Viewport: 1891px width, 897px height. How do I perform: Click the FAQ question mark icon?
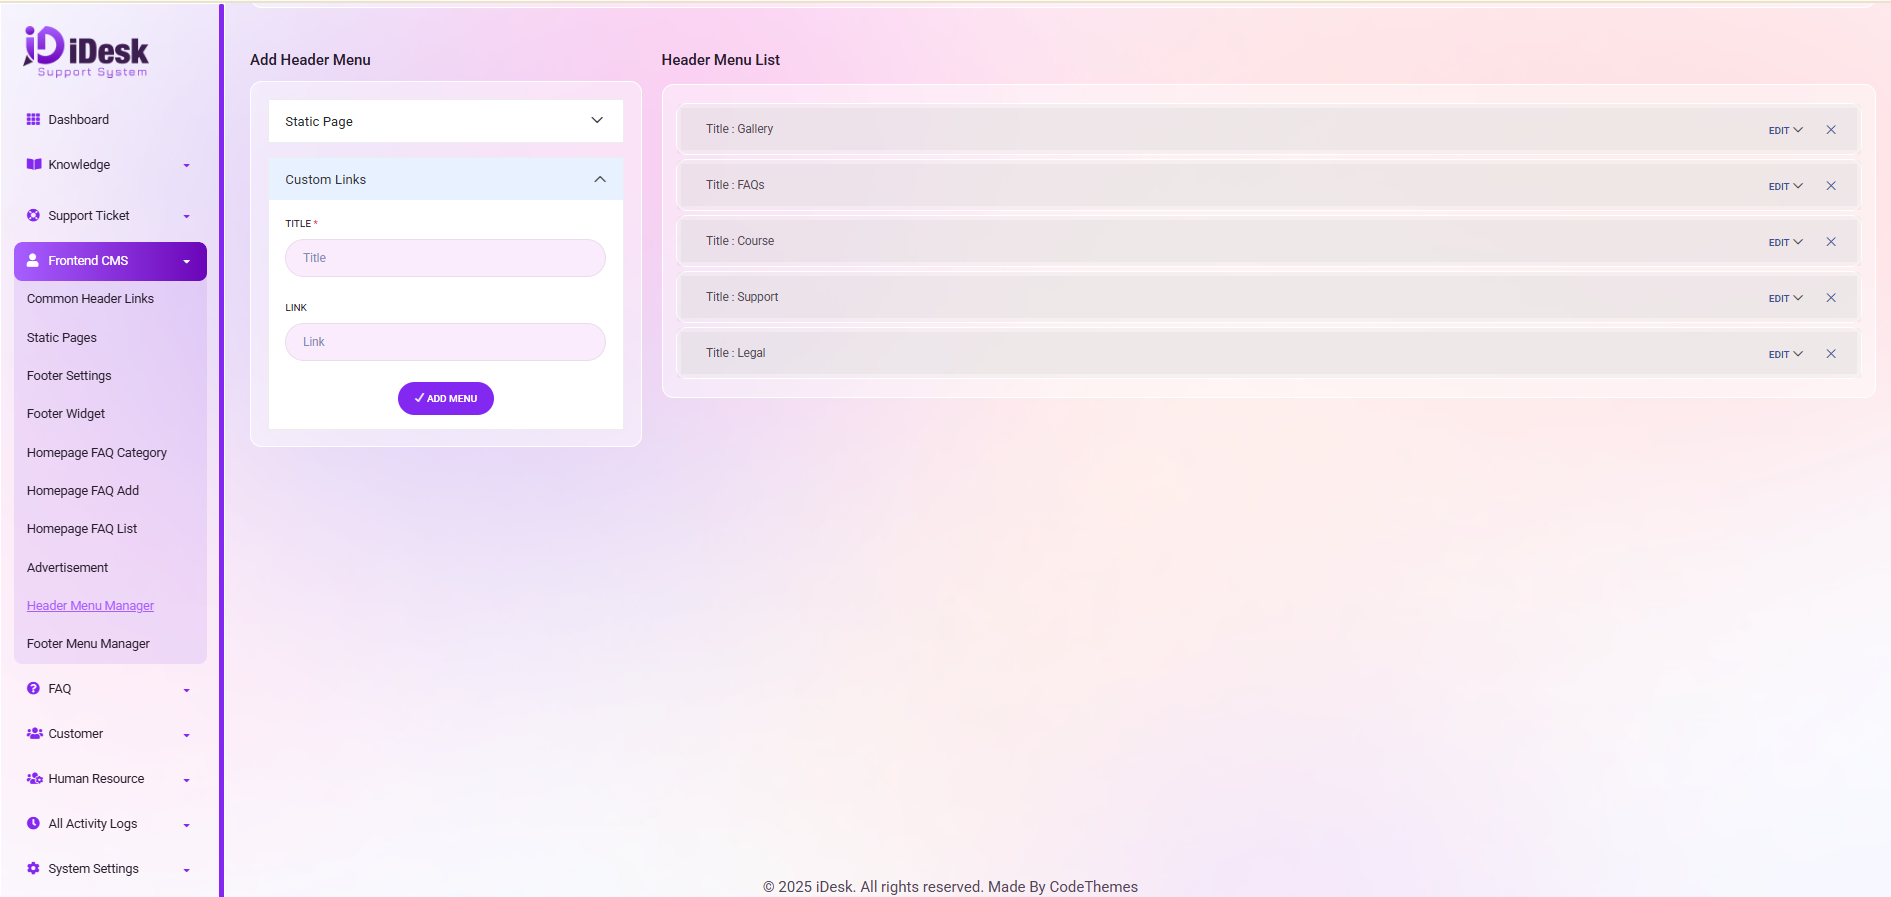tap(34, 688)
